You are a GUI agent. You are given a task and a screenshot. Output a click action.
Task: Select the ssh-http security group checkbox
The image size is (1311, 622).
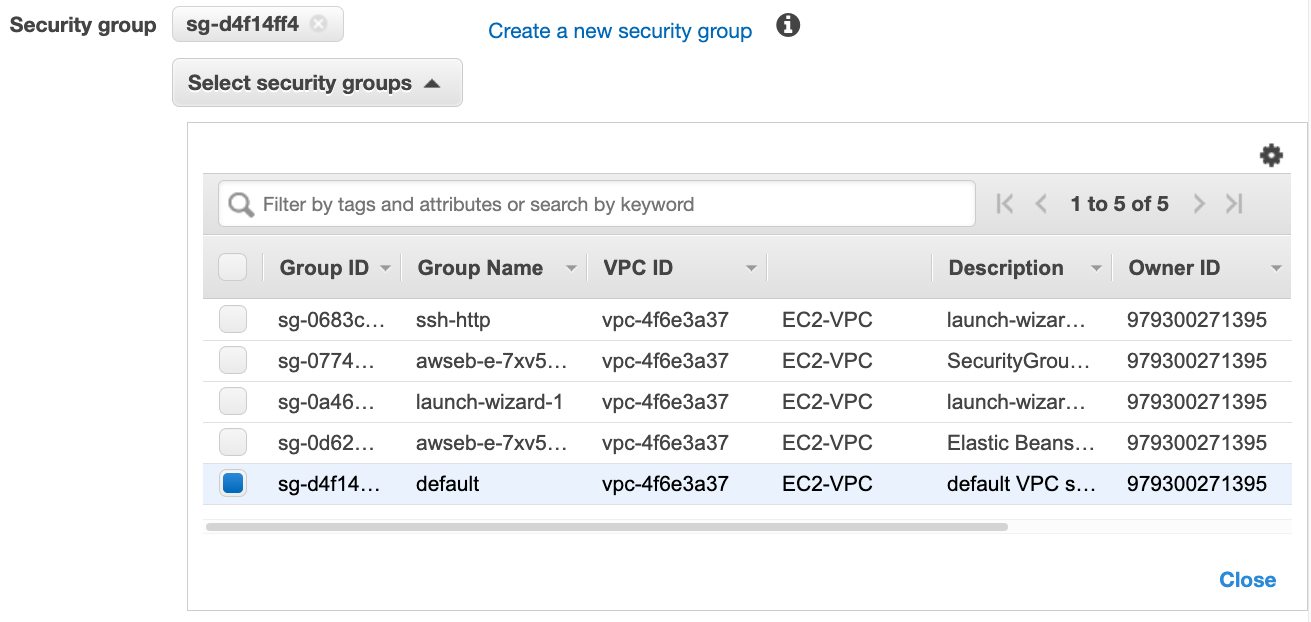[x=232, y=318]
